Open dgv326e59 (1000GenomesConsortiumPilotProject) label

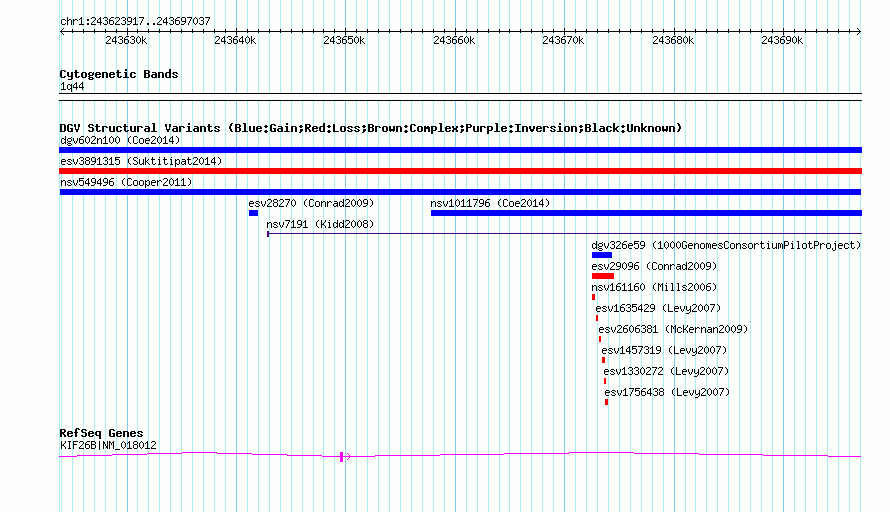click(x=726, y=245)
